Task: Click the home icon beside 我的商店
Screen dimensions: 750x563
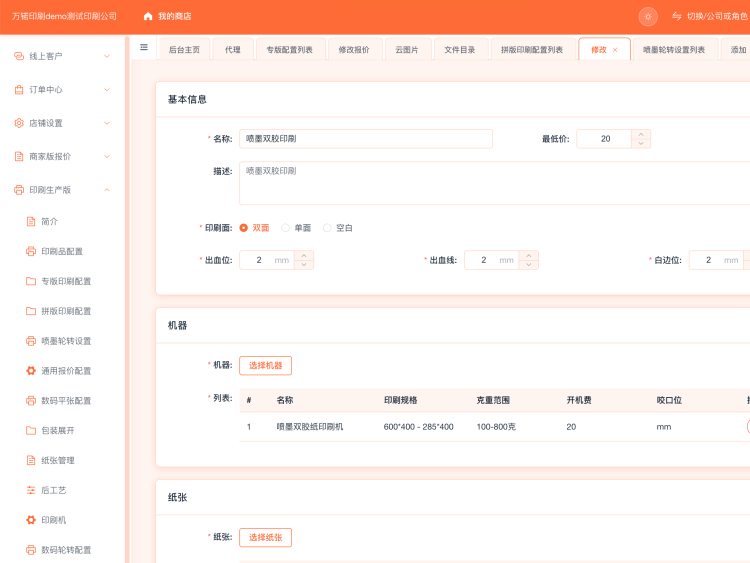Action: coord(148,16)
